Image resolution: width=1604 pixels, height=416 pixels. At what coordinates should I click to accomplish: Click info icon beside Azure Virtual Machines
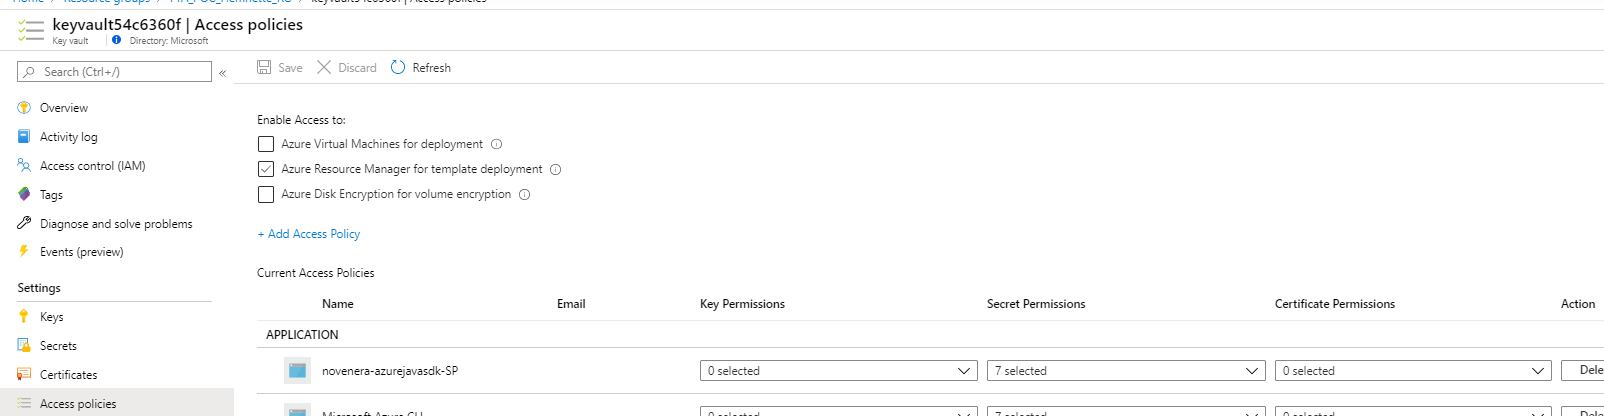pos(497,144)
